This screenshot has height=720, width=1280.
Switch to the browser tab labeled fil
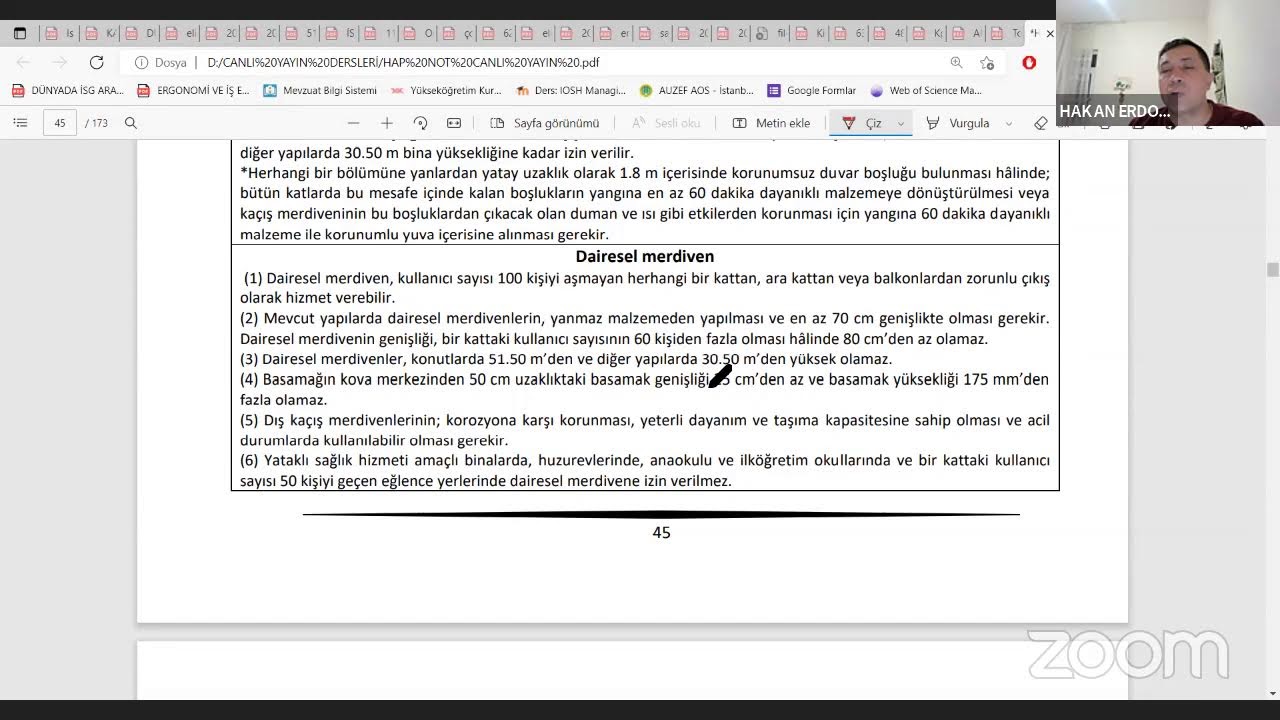(x=771, y=33)
